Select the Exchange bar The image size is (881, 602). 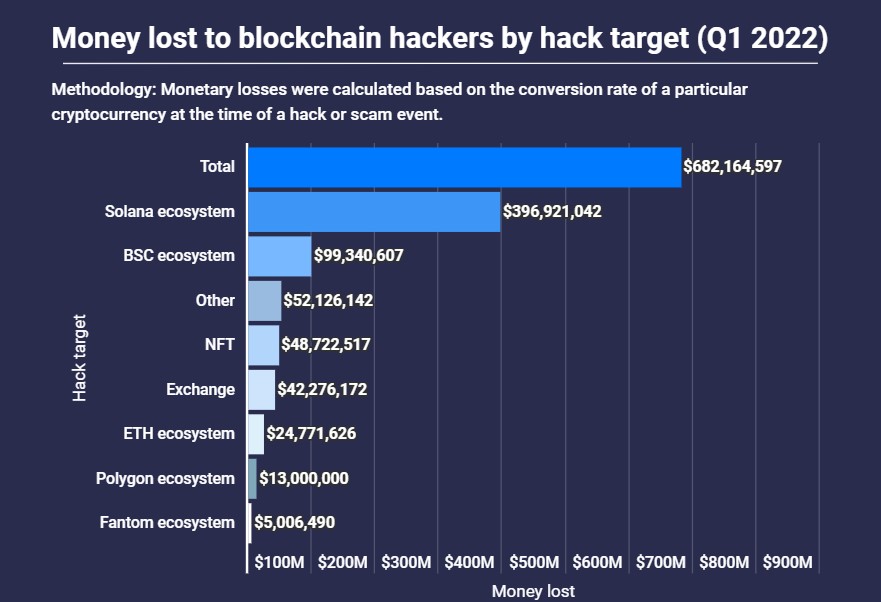point(262,390)
